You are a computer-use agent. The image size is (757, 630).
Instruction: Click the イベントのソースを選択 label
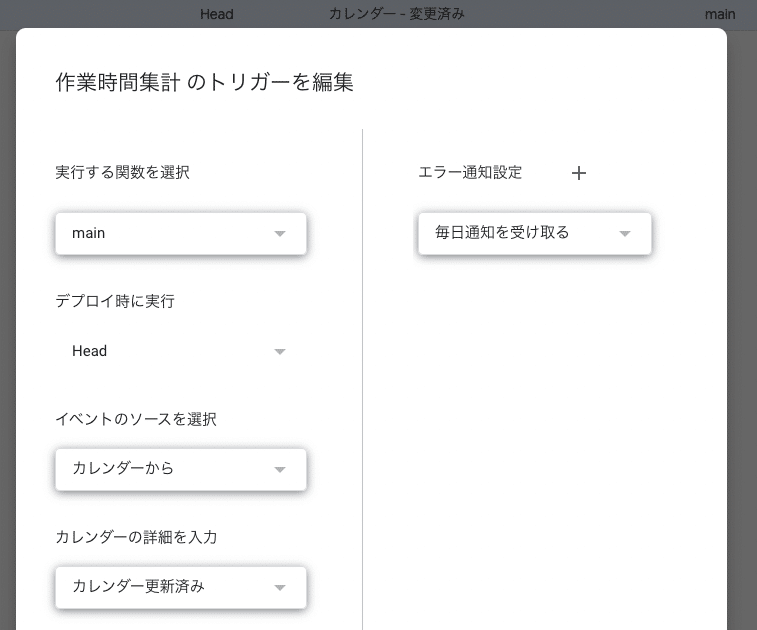[136, 419]
